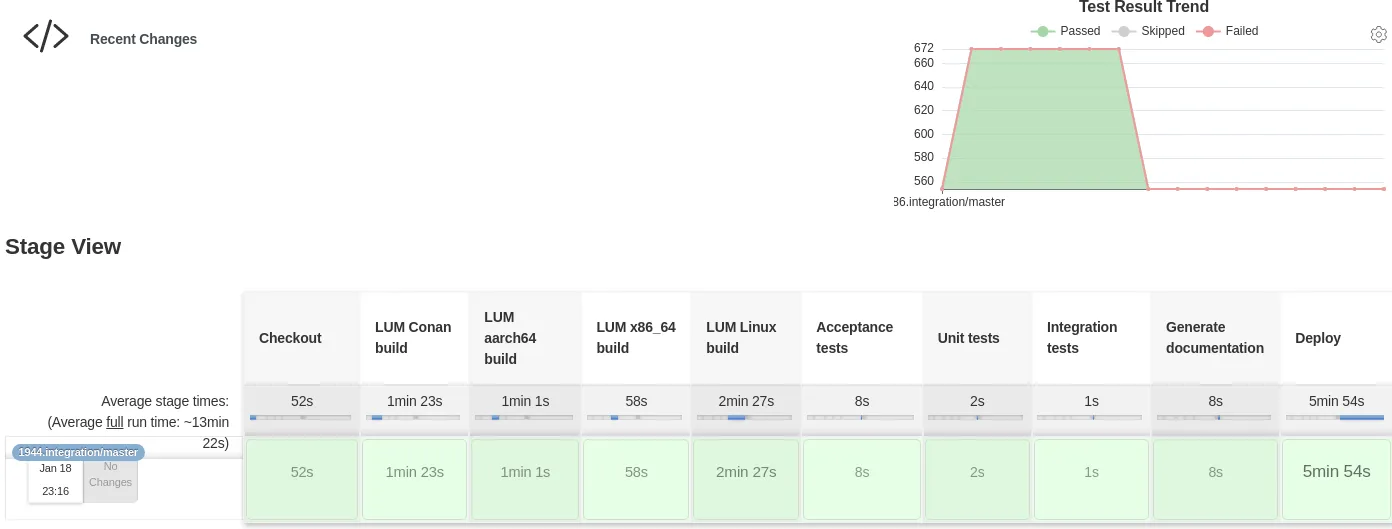
Task: Click the Integration tests column header
Action: 1091,338
